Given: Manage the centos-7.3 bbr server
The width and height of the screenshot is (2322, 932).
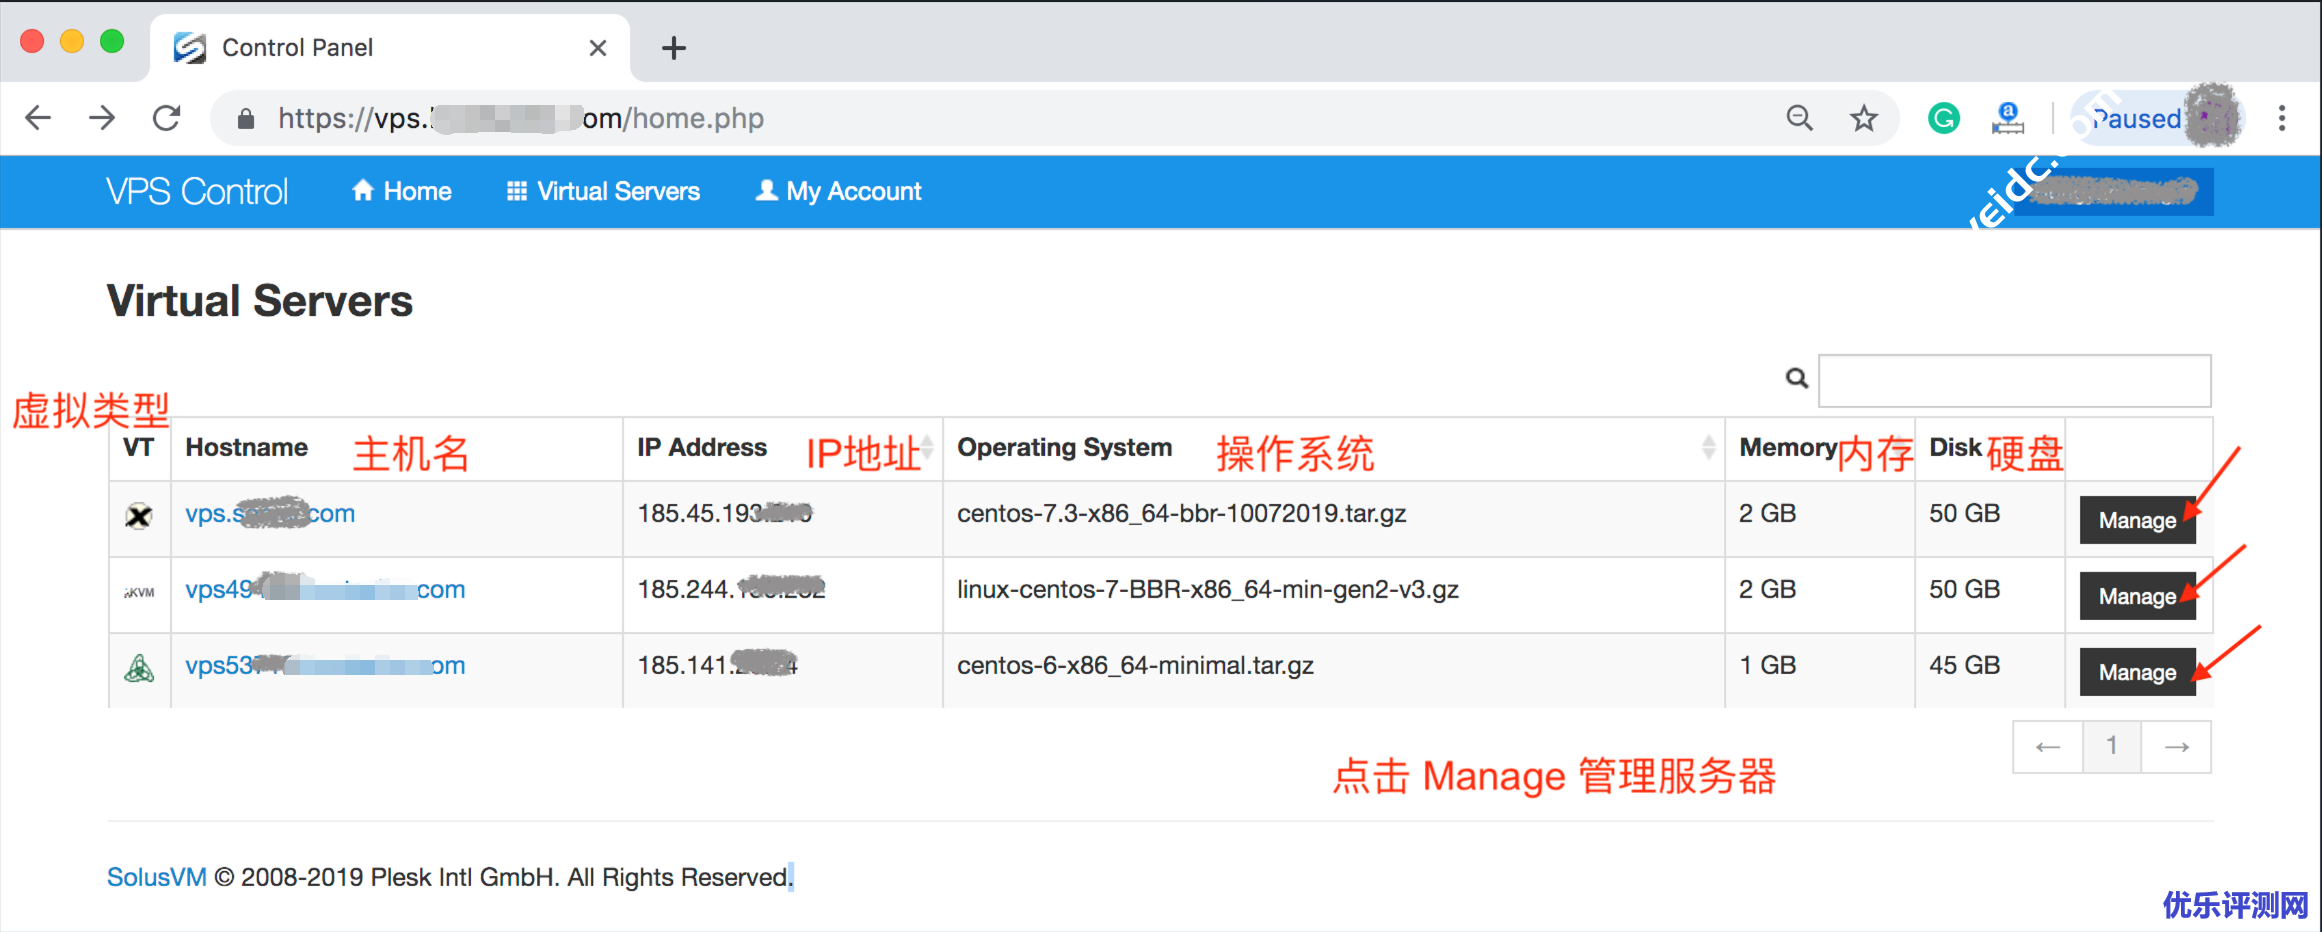Looking at the screenshot, I should pos(2137,520).
